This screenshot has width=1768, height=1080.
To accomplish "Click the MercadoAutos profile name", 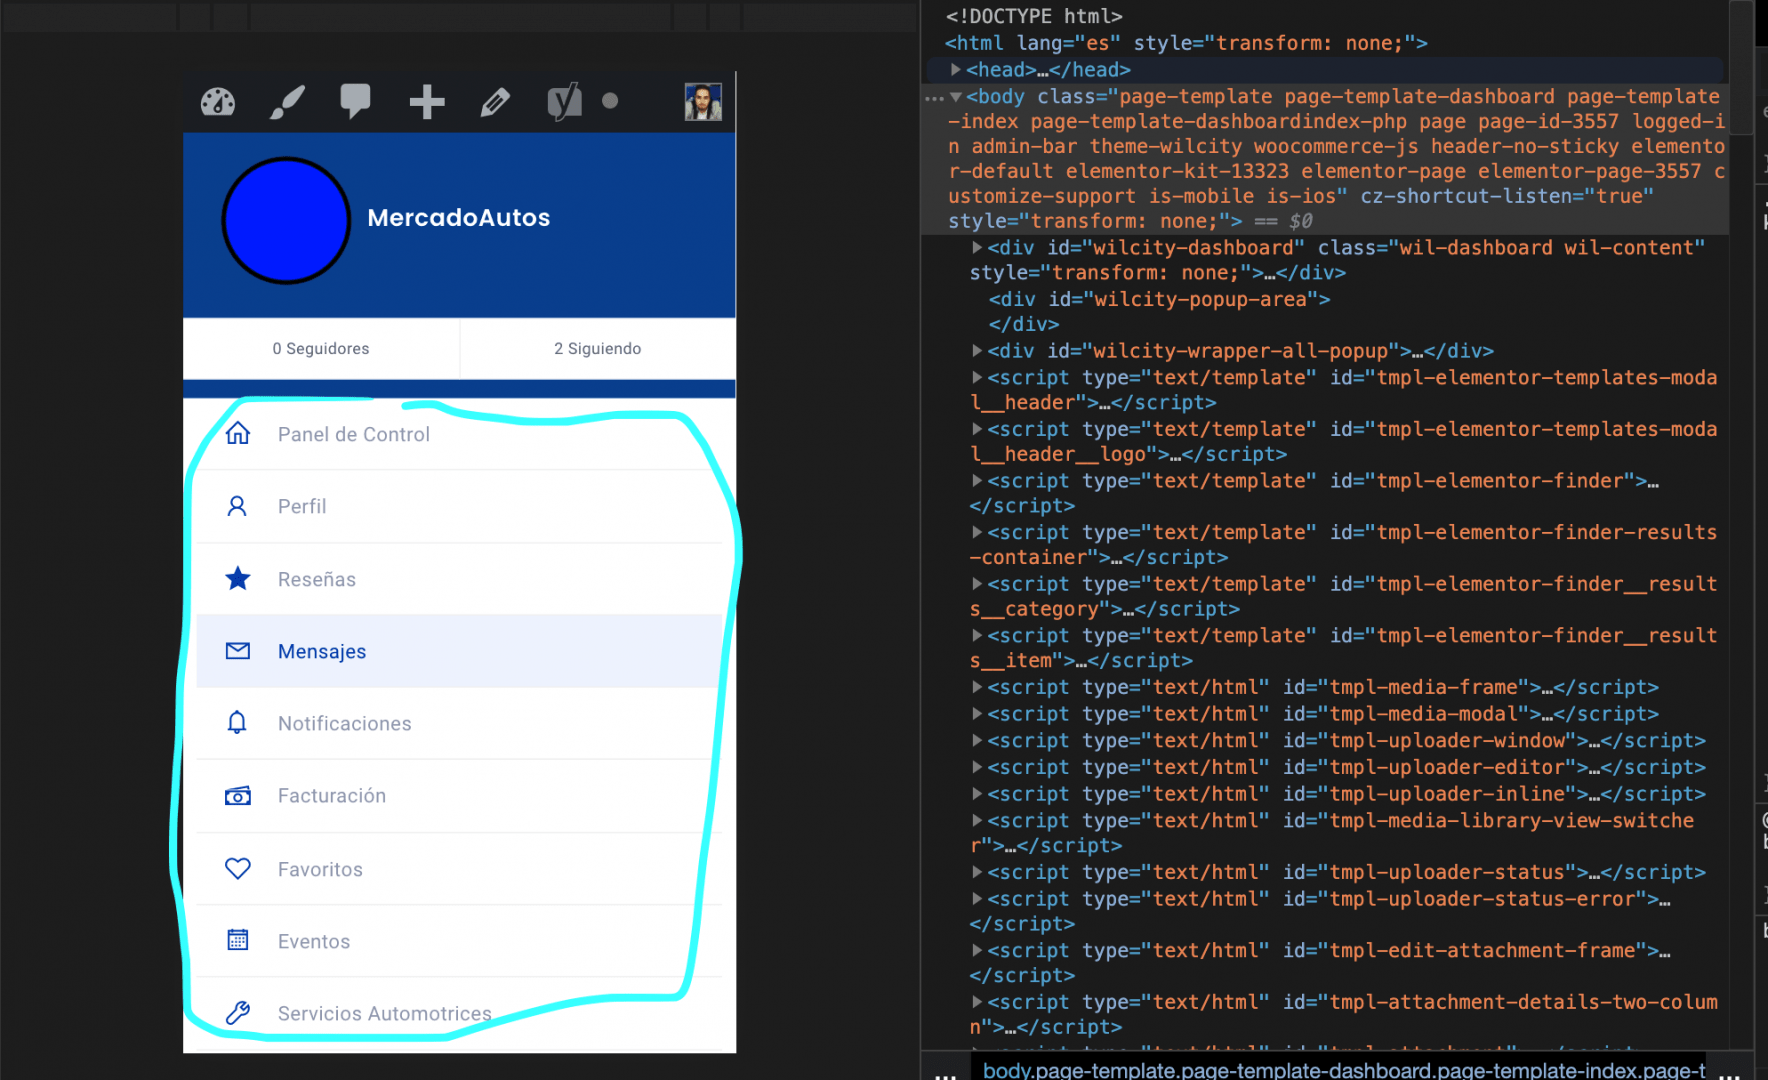I will pos(459,218).
